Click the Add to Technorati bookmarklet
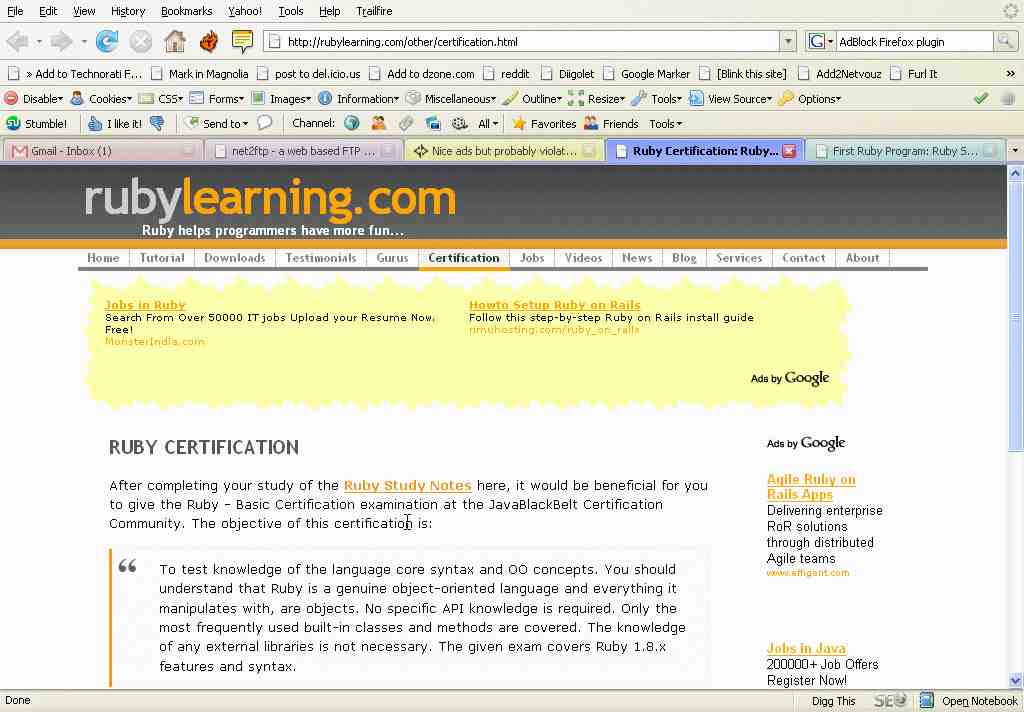Viewport: 1024px width, 712px height. [x=75, y=74]
